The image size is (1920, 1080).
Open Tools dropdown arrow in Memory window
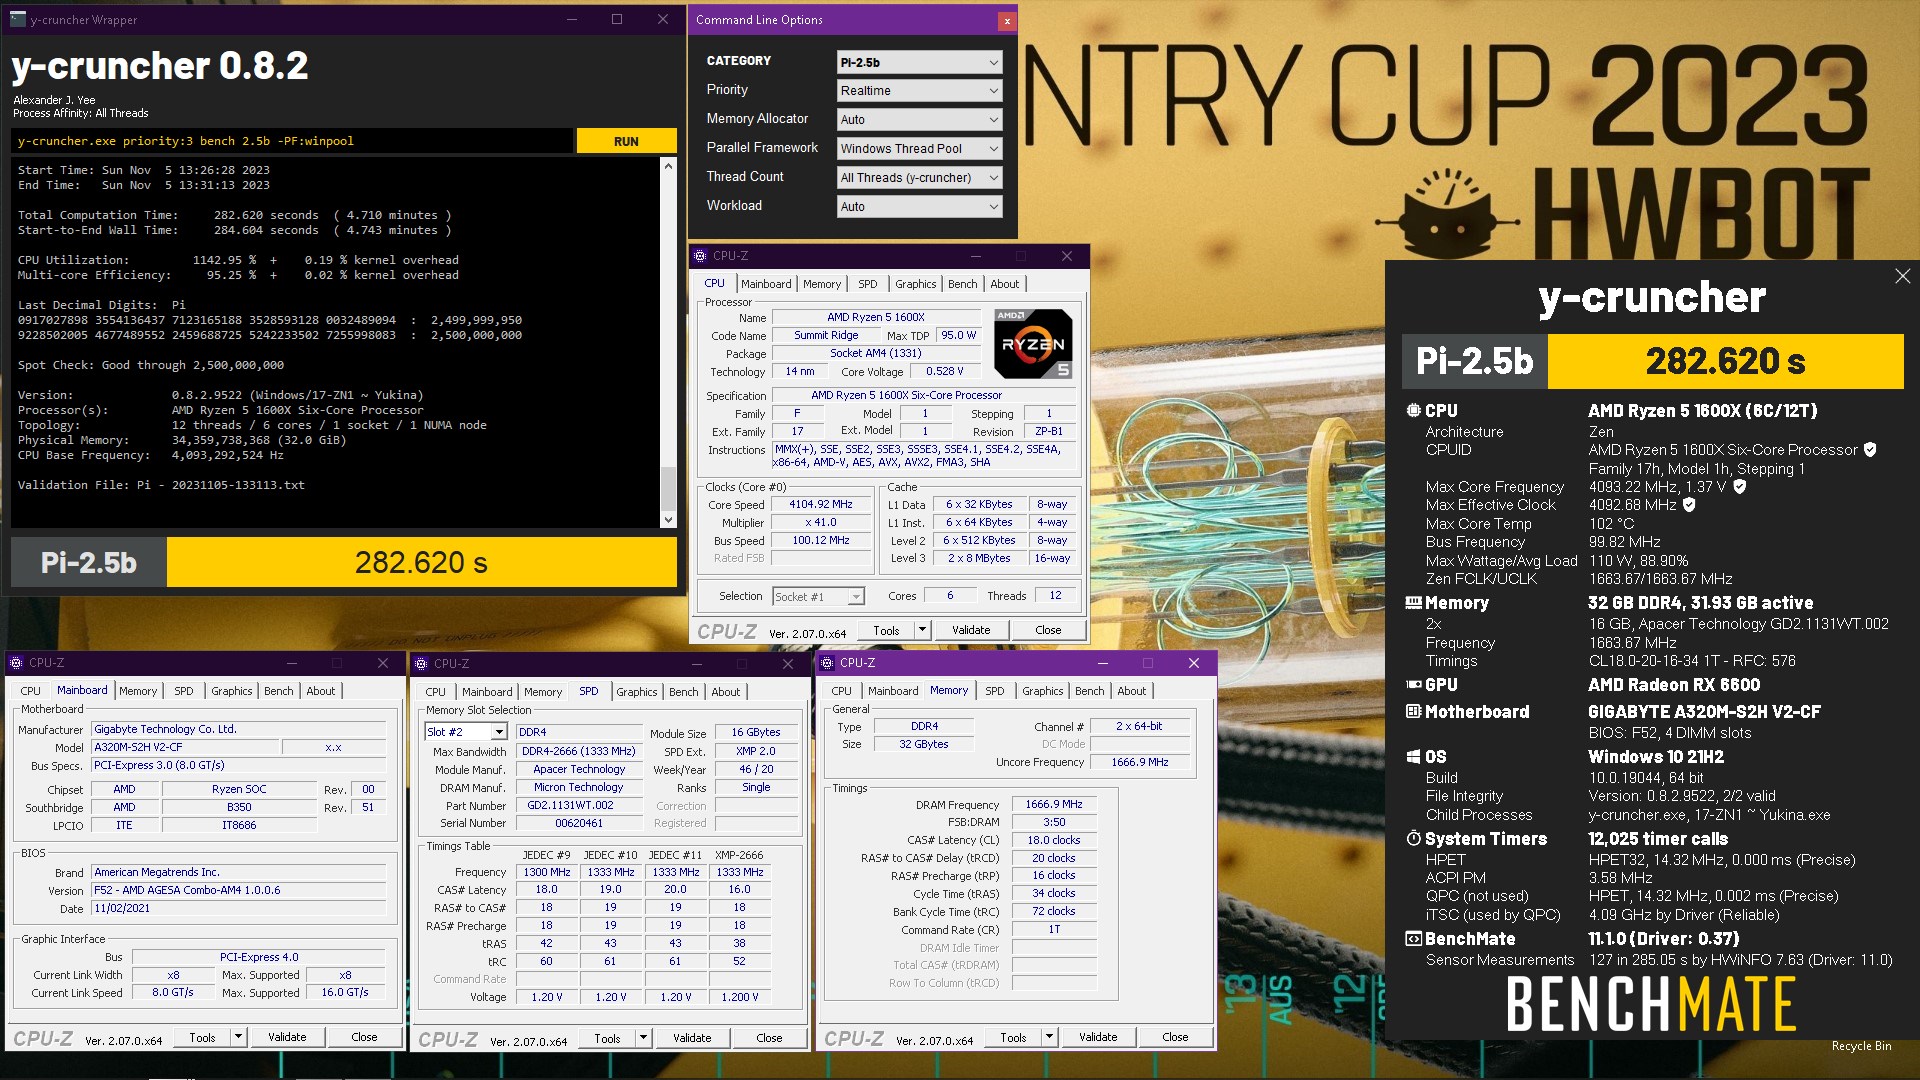1049,1037
